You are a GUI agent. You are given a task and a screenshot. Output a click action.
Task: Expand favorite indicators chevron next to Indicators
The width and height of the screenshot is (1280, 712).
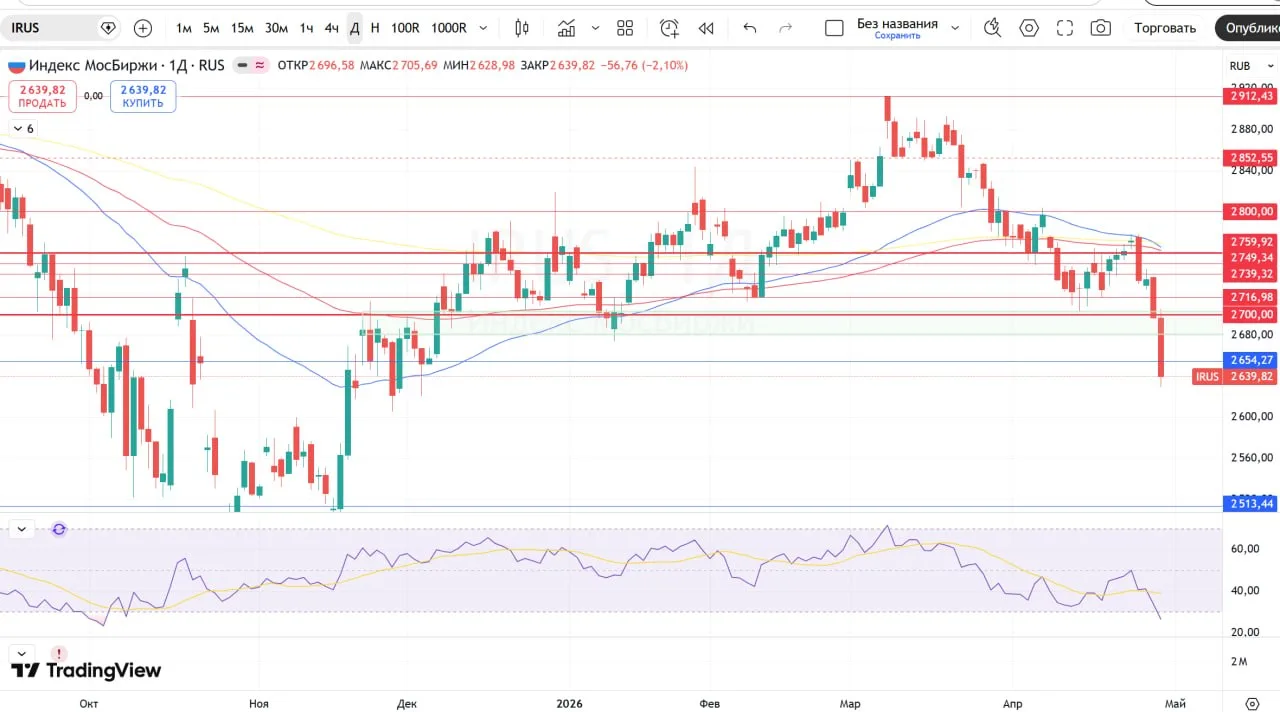[596, 28]
